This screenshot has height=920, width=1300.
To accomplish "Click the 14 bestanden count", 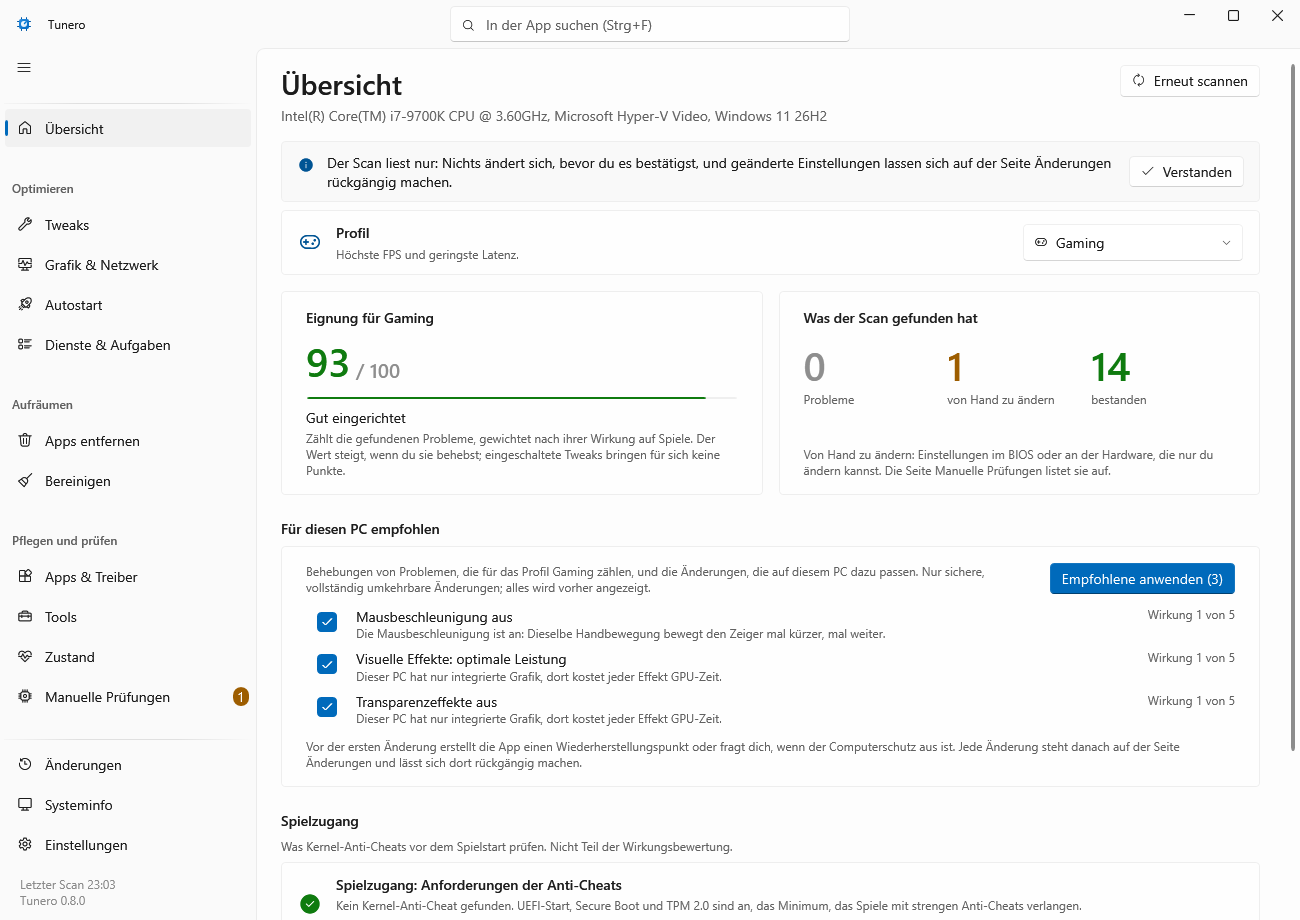I will 1110,368.
